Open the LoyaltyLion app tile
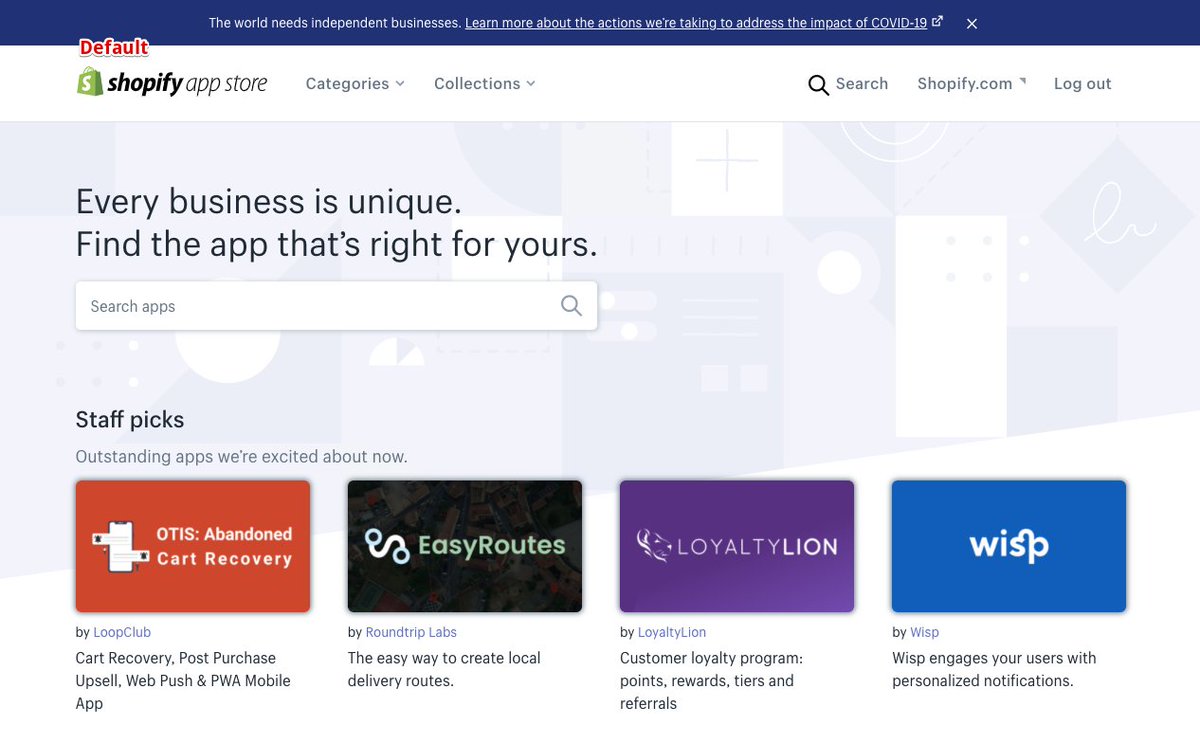The height and width of the screenshot is (743, 1200). [737, 546]
